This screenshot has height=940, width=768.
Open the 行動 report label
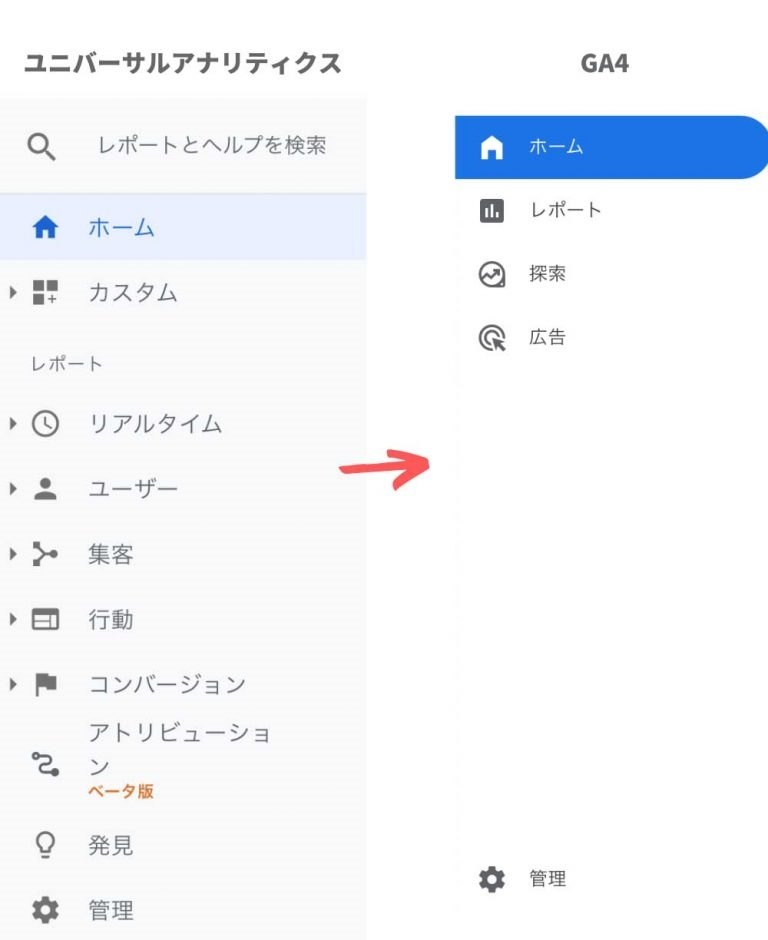coord(111,619)
